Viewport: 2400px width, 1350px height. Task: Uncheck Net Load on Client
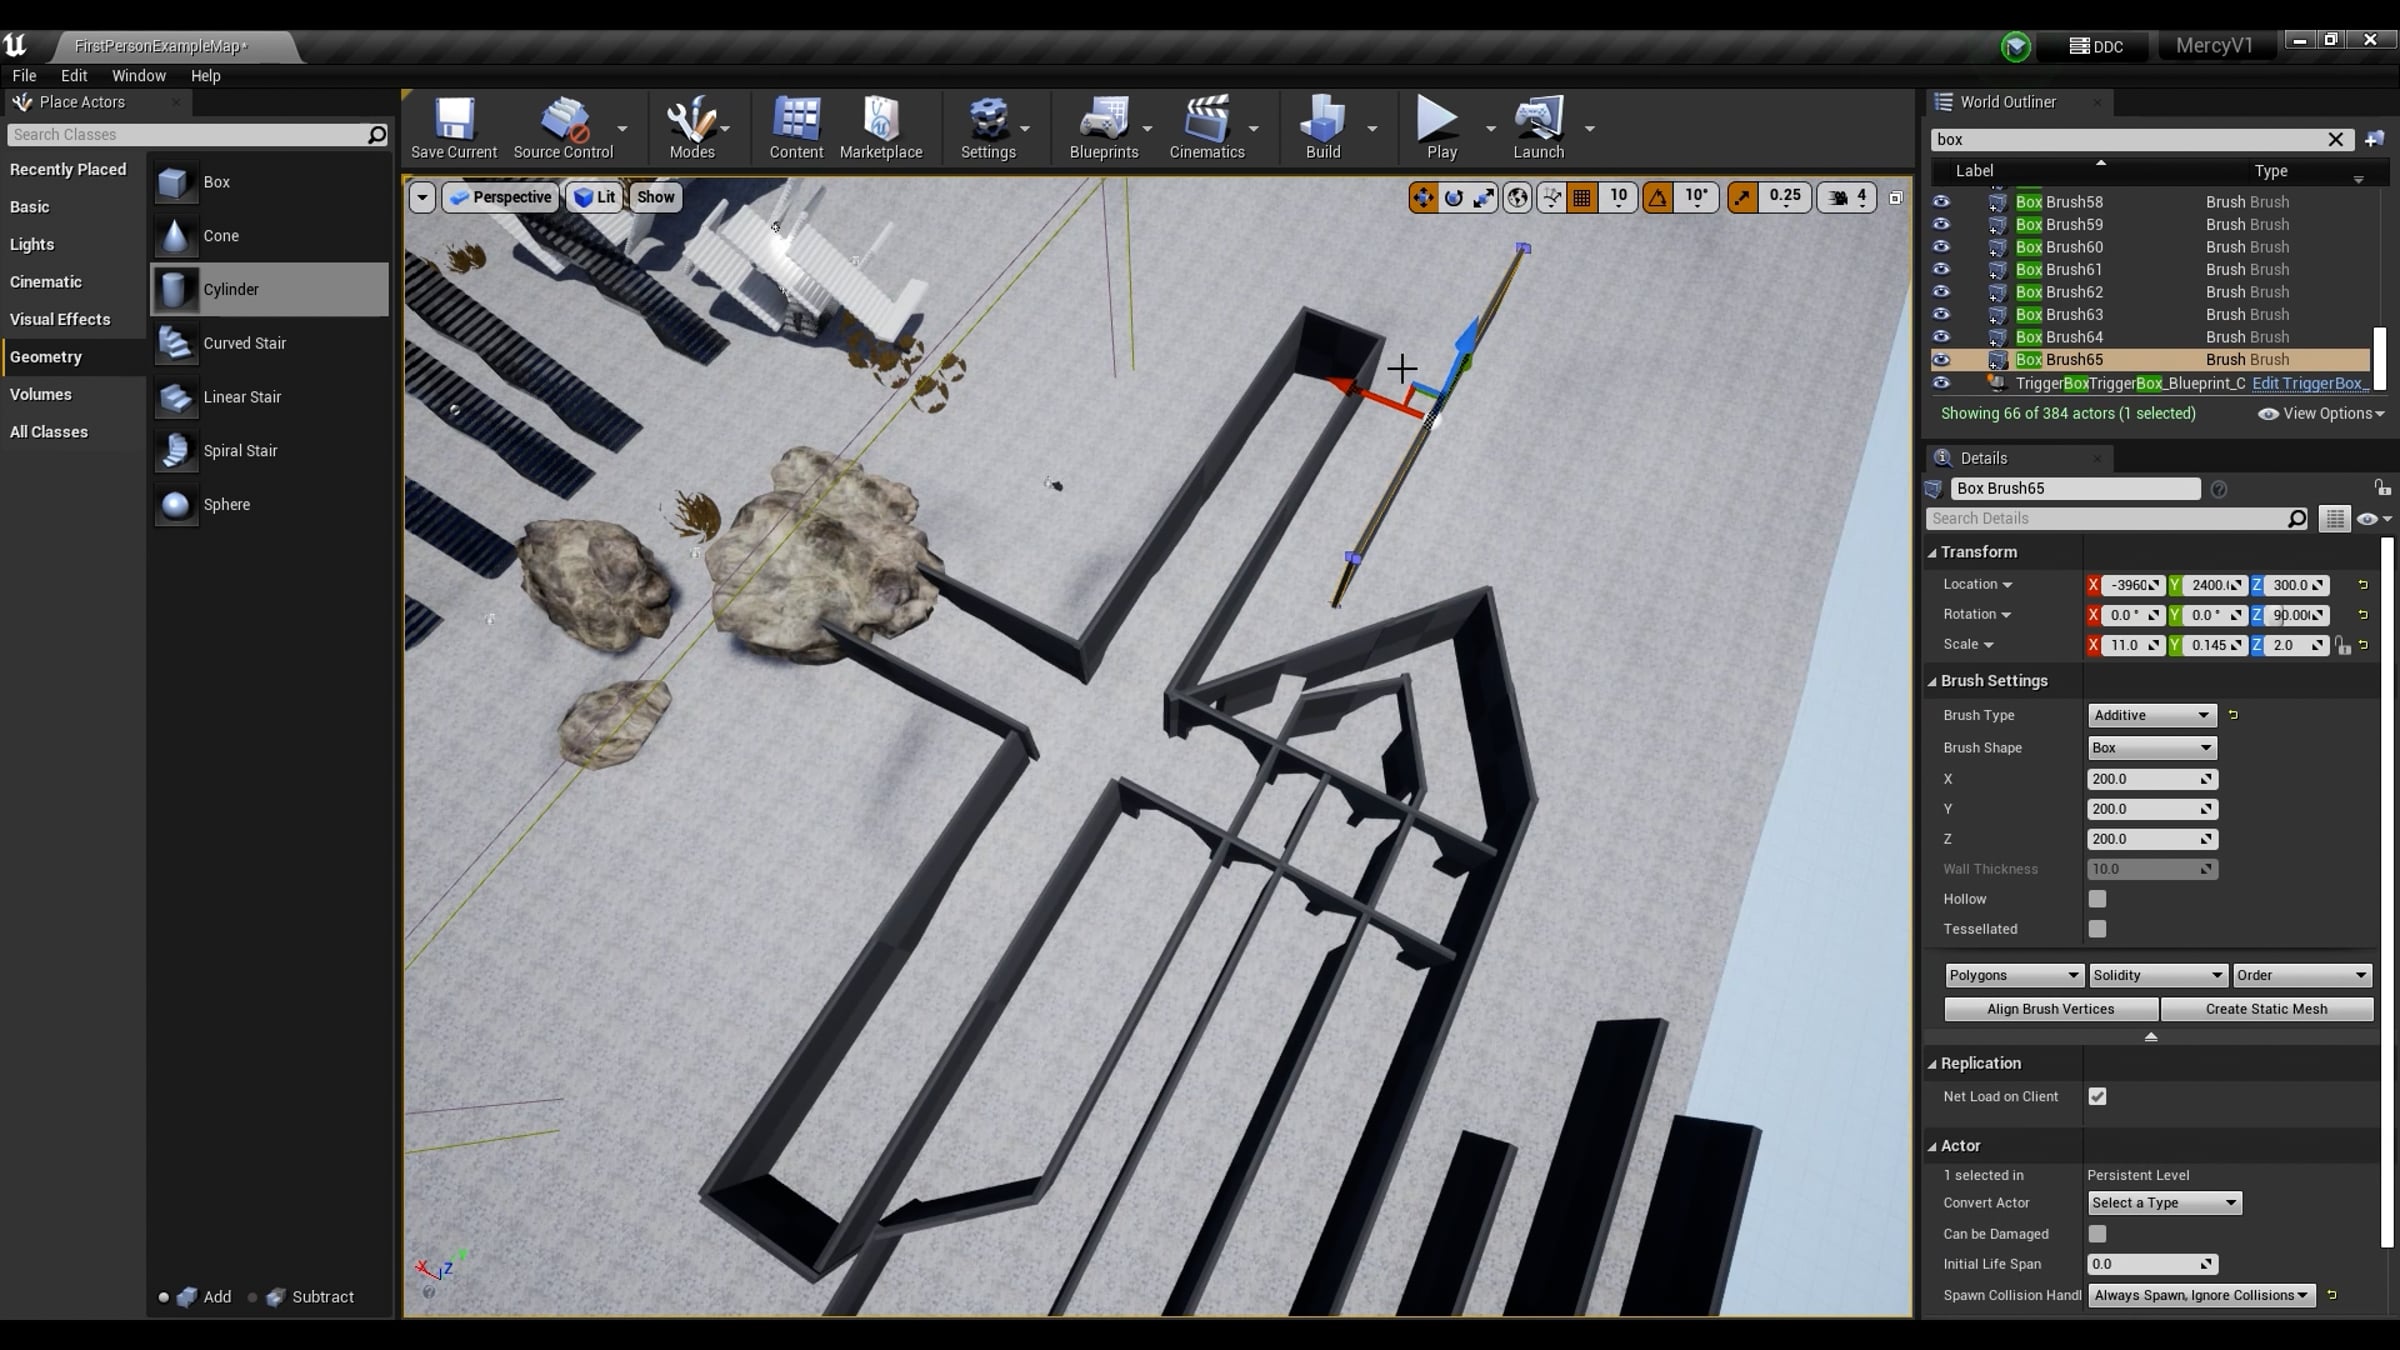tap(2097, 1096)
